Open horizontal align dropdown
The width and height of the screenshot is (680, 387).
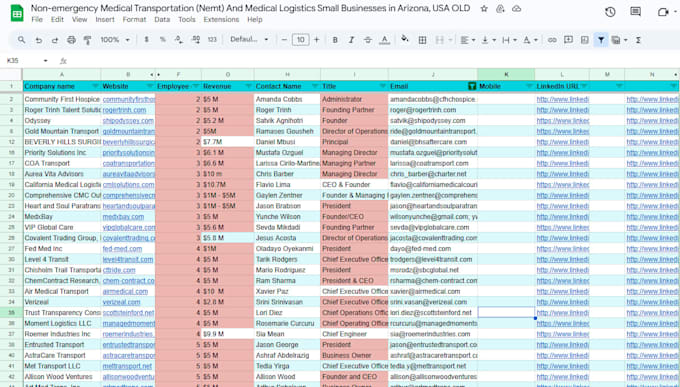click(x=467, y=40)
